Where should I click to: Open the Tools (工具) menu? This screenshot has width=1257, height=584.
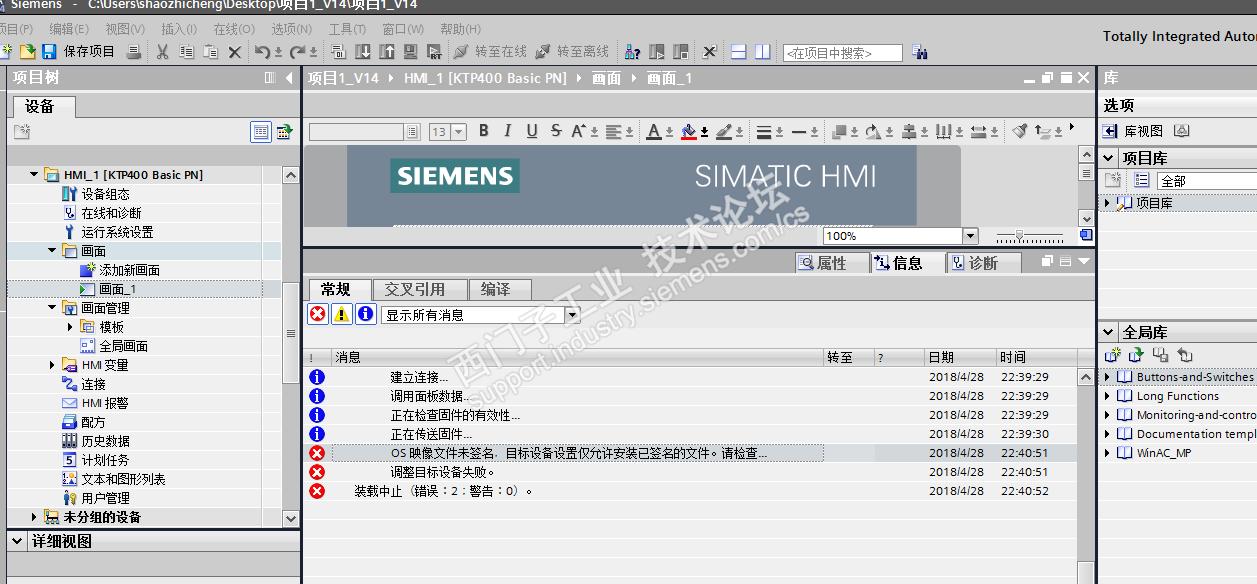[347, 29]
